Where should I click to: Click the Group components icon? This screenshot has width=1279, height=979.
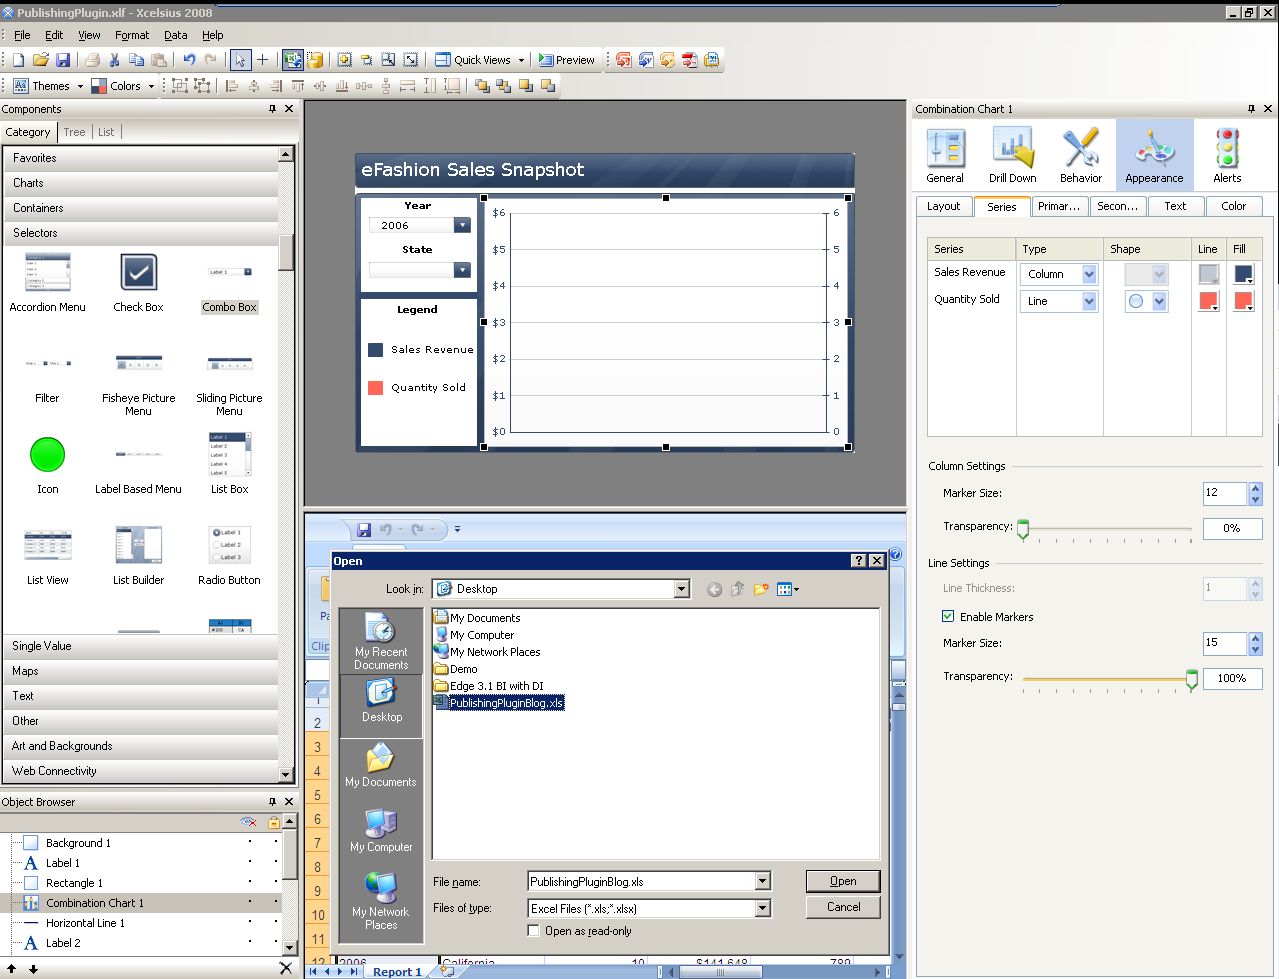tap(180, 86)
